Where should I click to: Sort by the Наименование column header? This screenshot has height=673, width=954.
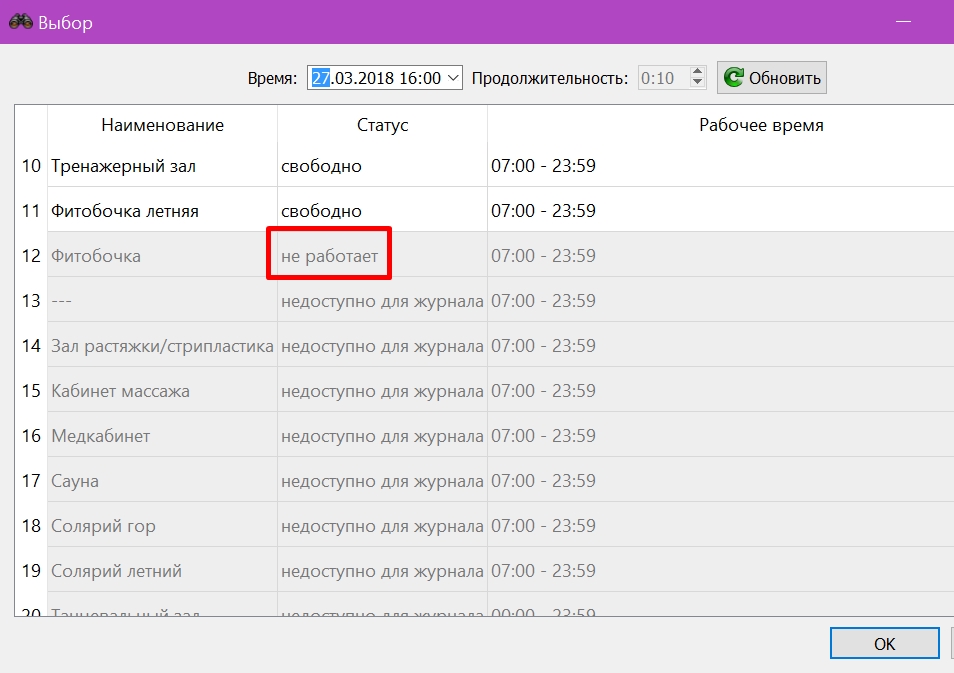click(x=162, y=125)
